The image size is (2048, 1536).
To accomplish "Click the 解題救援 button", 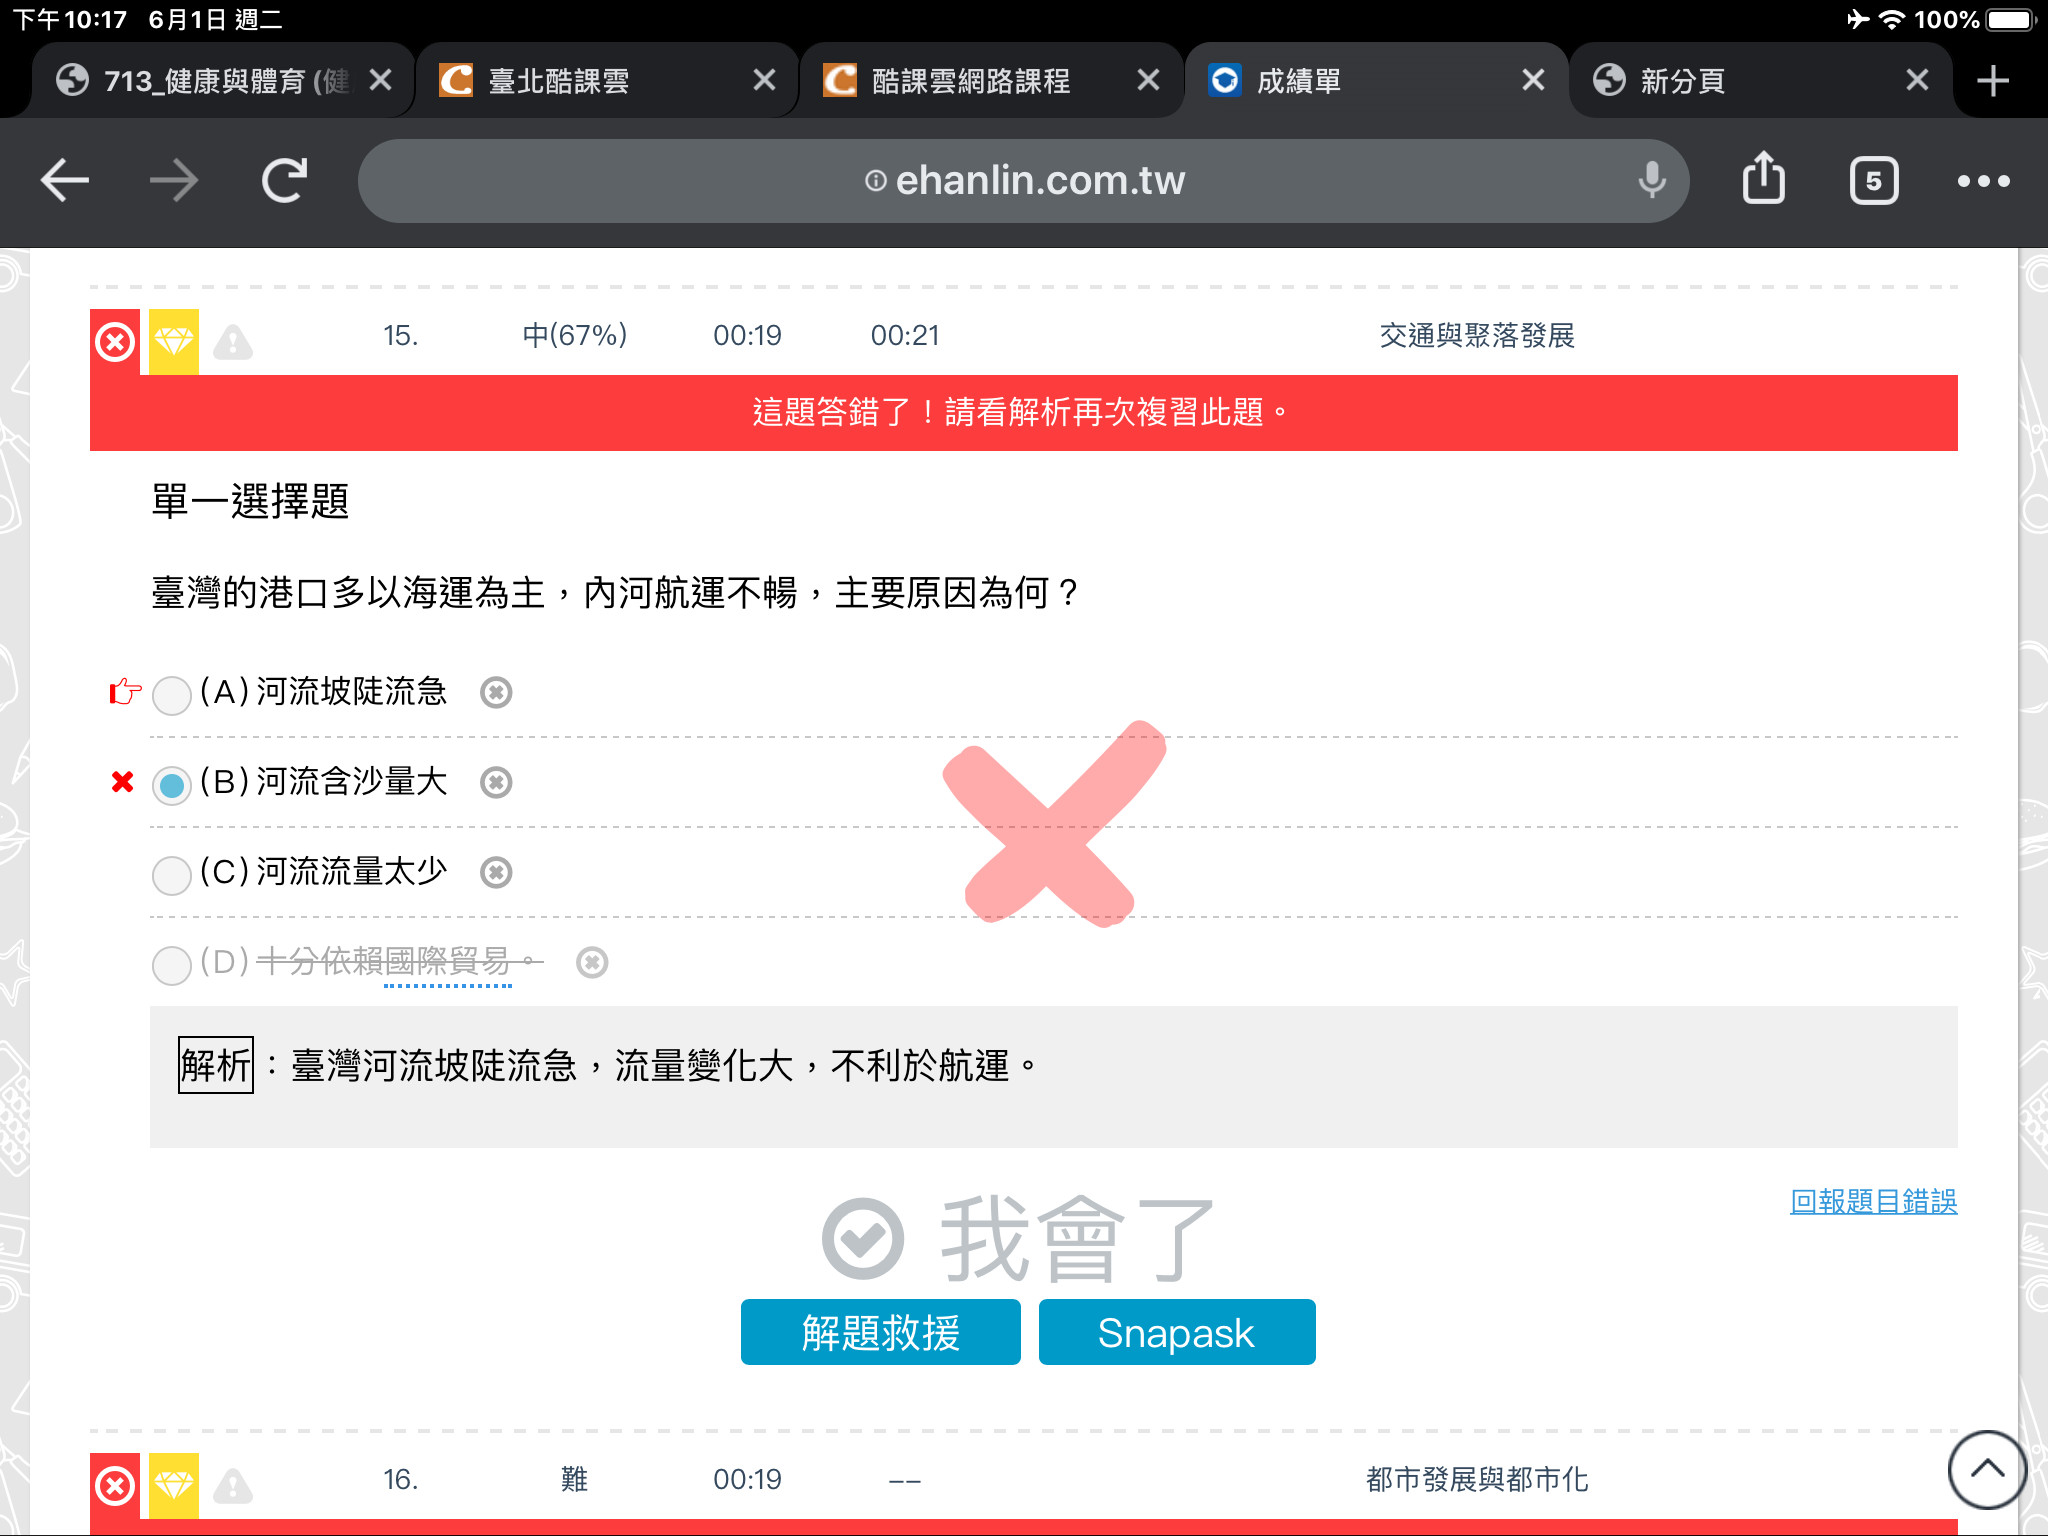I will click(x=880, y=1332).
